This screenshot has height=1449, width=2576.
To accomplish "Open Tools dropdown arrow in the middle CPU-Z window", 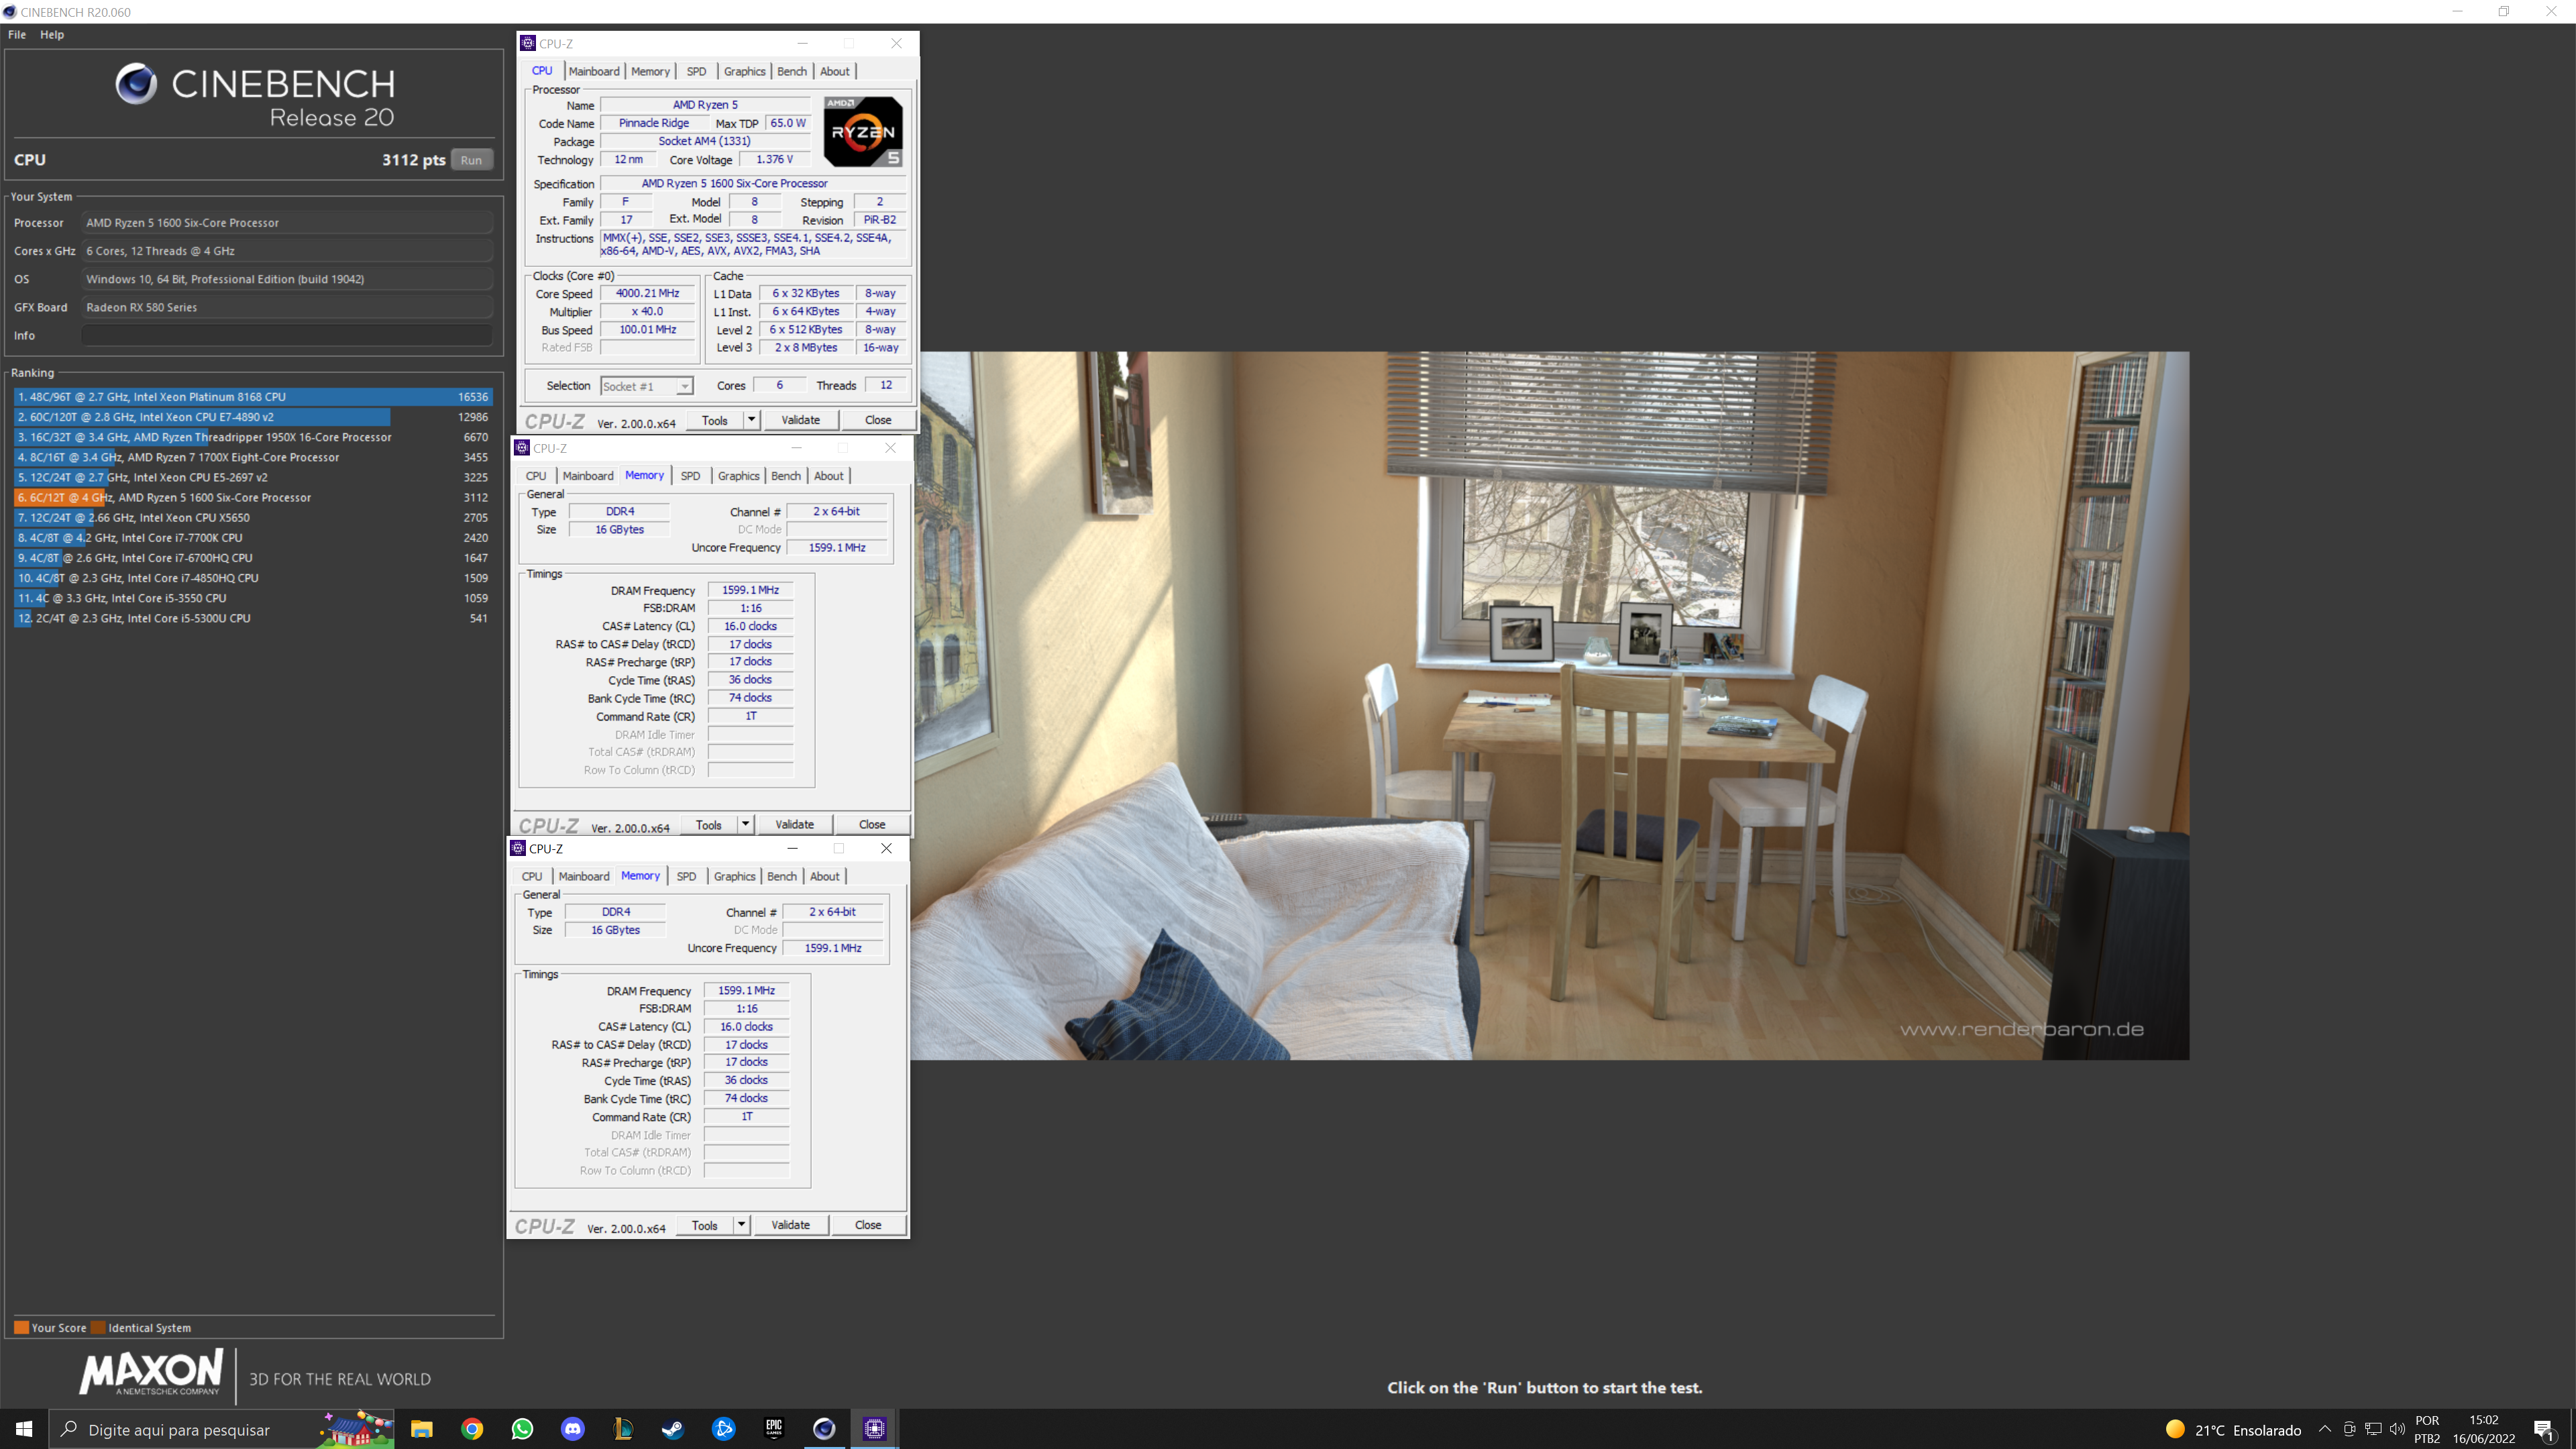I will point(745,824).
